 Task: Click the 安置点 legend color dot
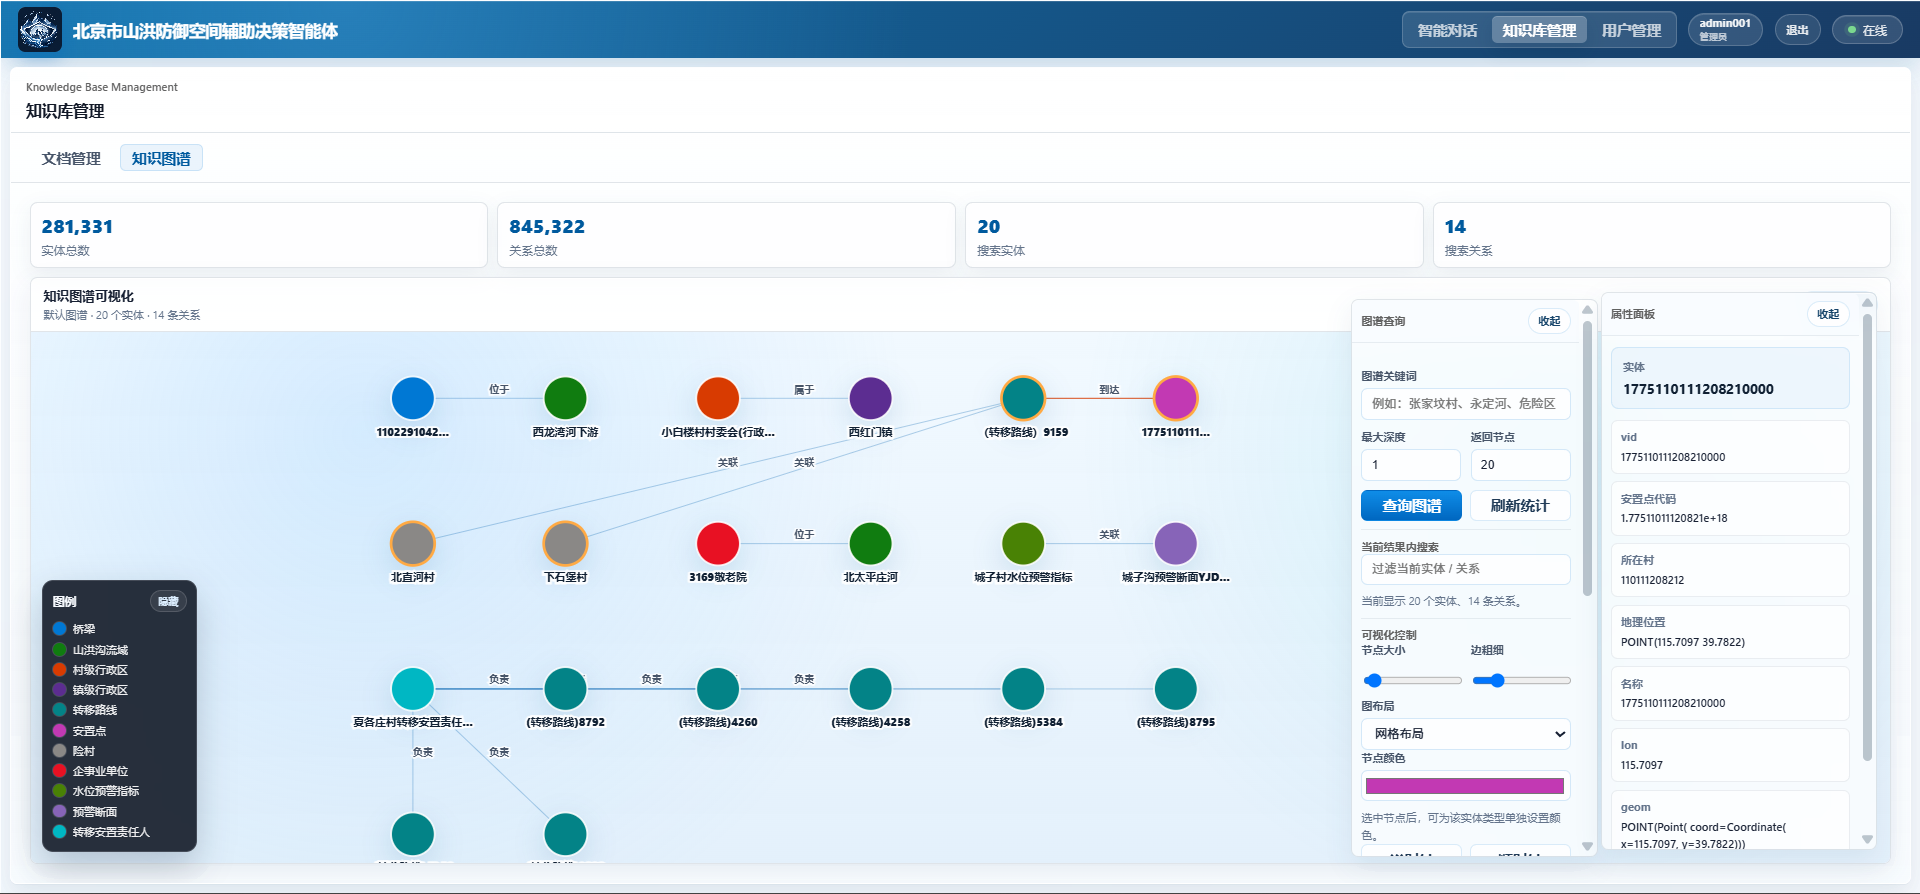(60, 730)
